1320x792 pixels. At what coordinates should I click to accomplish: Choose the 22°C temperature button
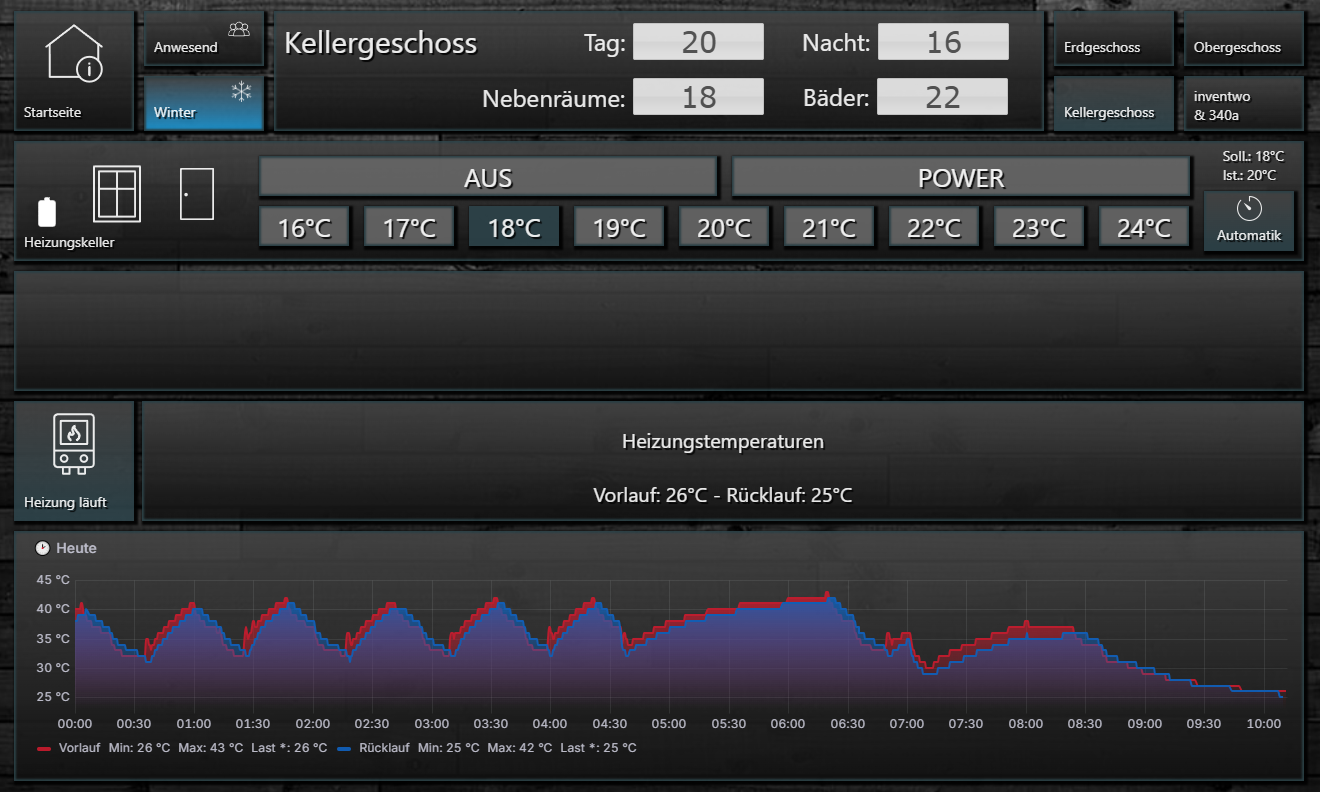click(934, 228)
